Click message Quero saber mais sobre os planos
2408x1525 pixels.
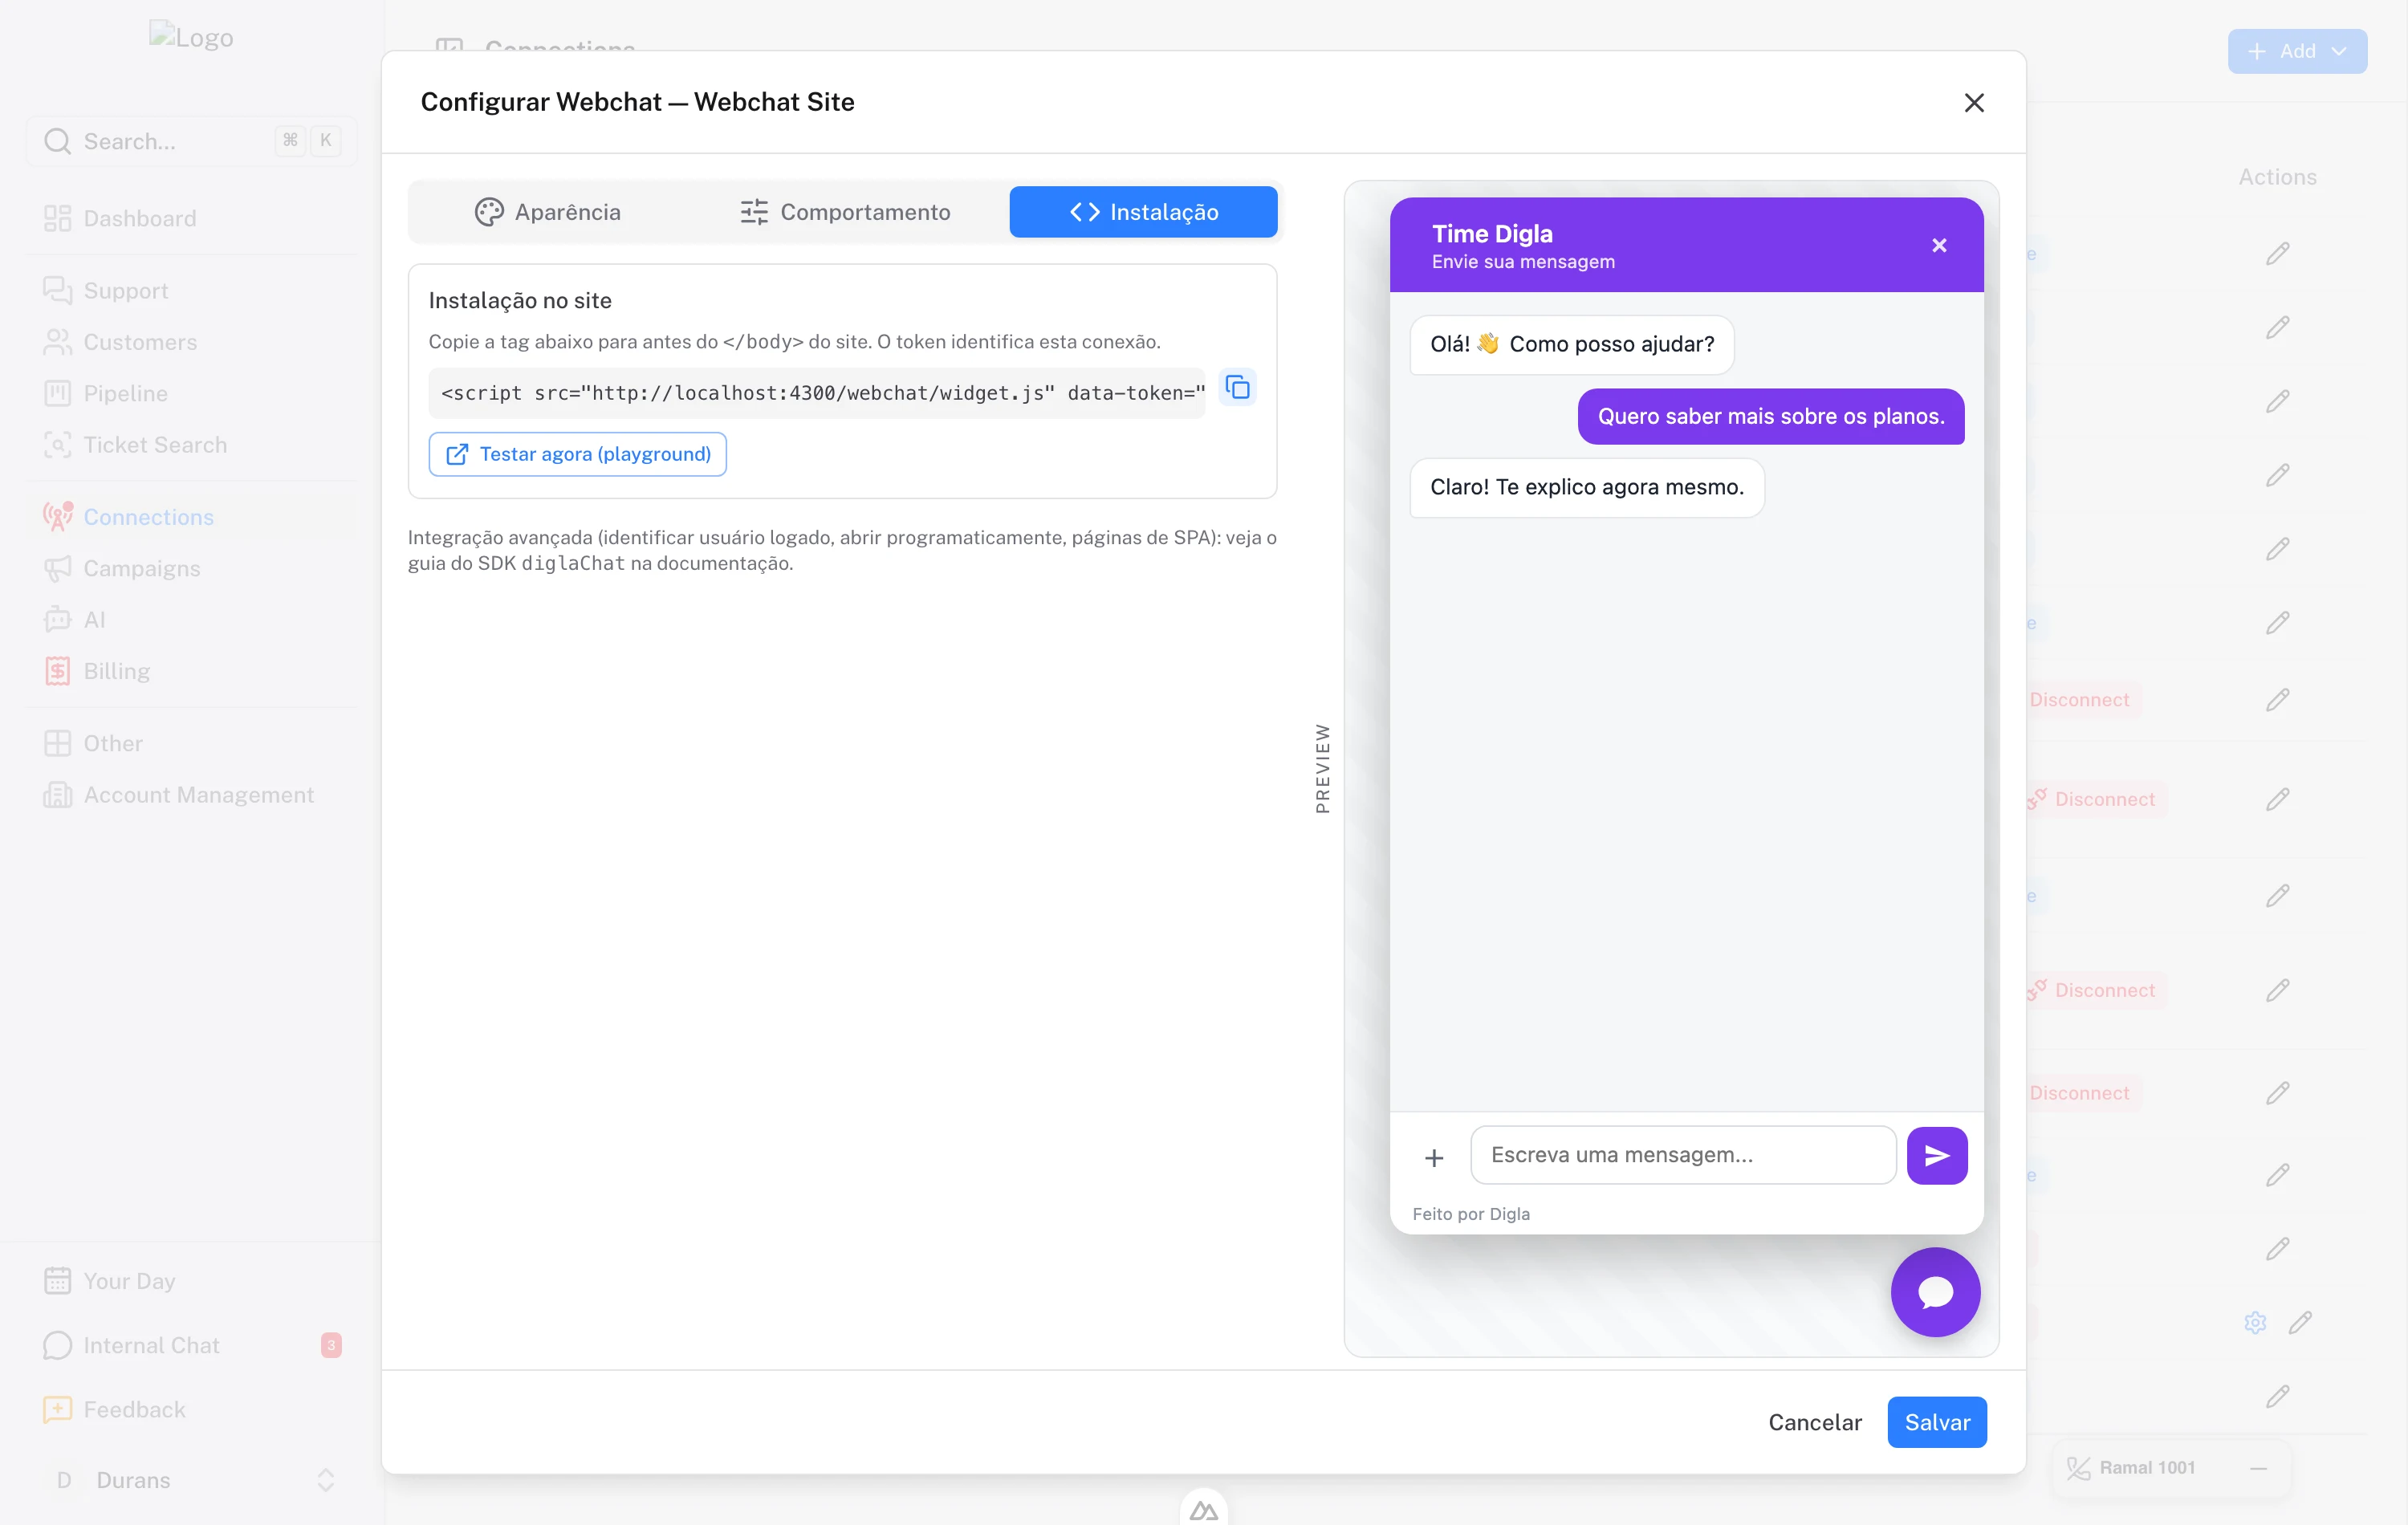(1771, 417)
